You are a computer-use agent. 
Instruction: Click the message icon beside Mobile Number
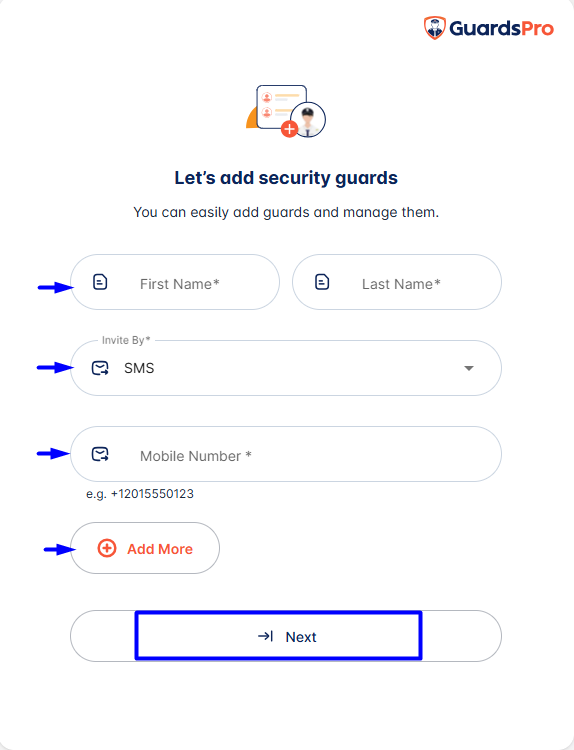[100, 454]
